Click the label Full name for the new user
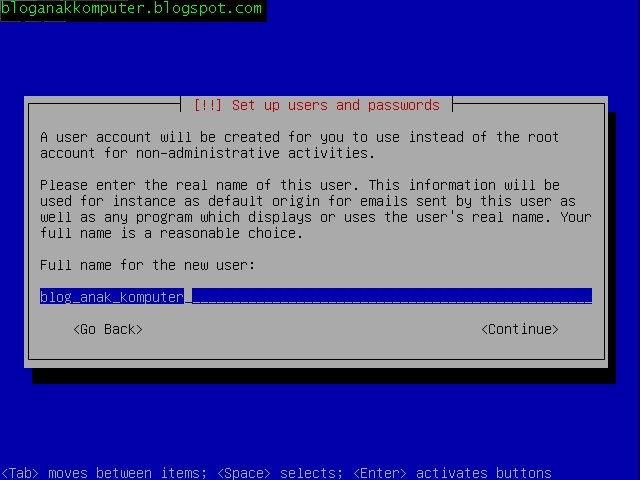Image resolution: width=640 pixels, height=480 pixels. pyautogui.click(x=147, y=265)
